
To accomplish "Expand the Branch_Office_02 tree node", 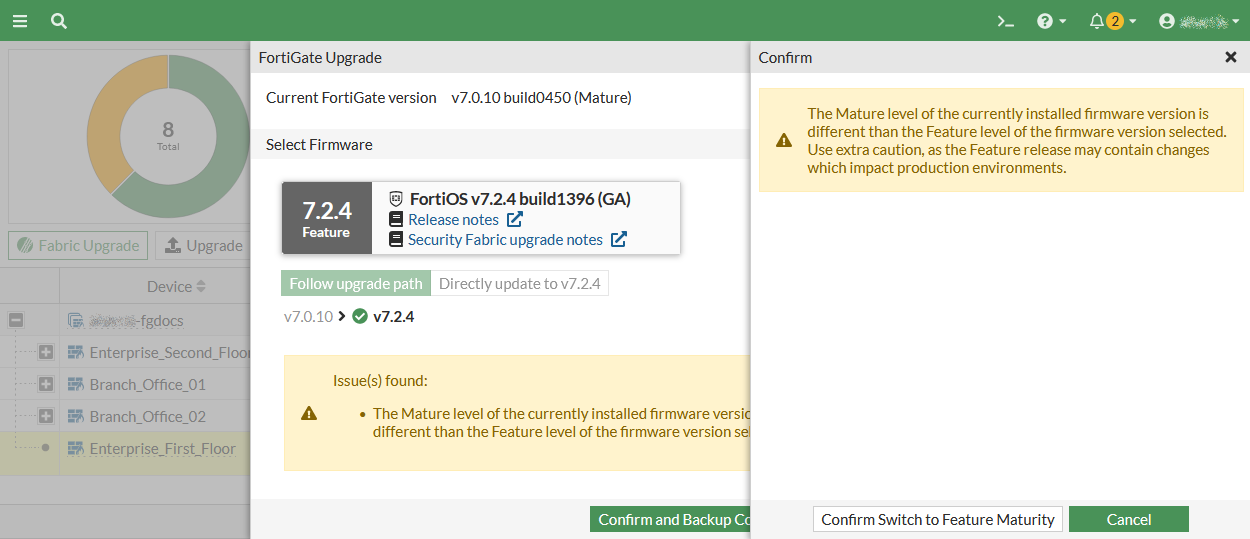I will 46,416.
